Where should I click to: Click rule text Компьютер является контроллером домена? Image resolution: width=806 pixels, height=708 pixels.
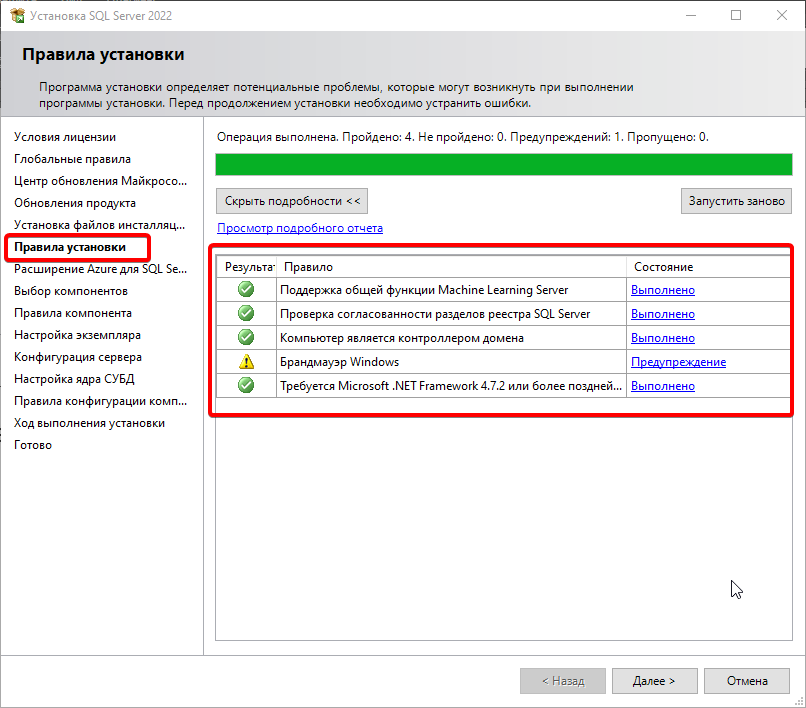pyautogui.click(x=402, y=338)
